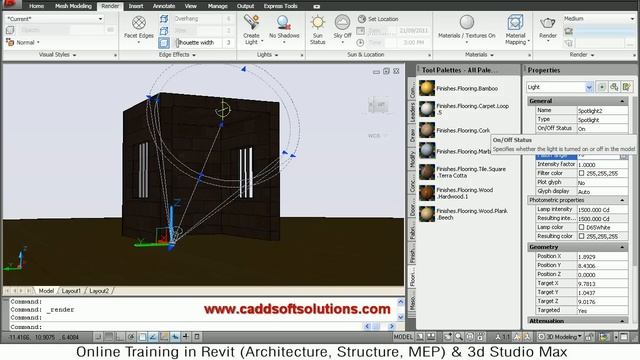The width and height of the screenshot is (640, 360).
Task: Click the Silhouette width value field
Action: (228, 42)
